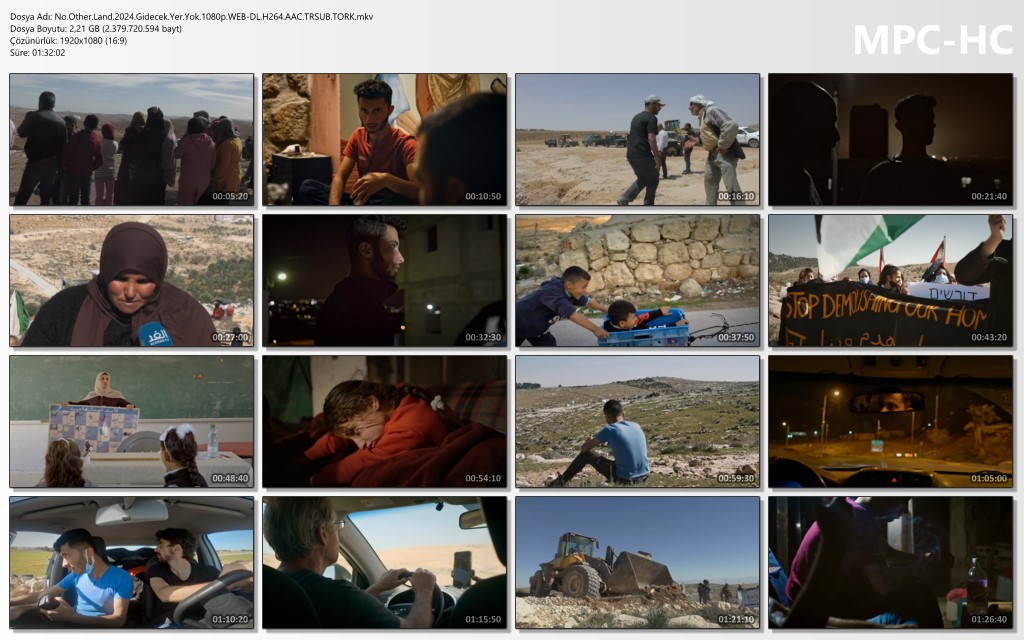
Task: Click the thumbnail stamped 00:05:20
Action: point(131,140)
